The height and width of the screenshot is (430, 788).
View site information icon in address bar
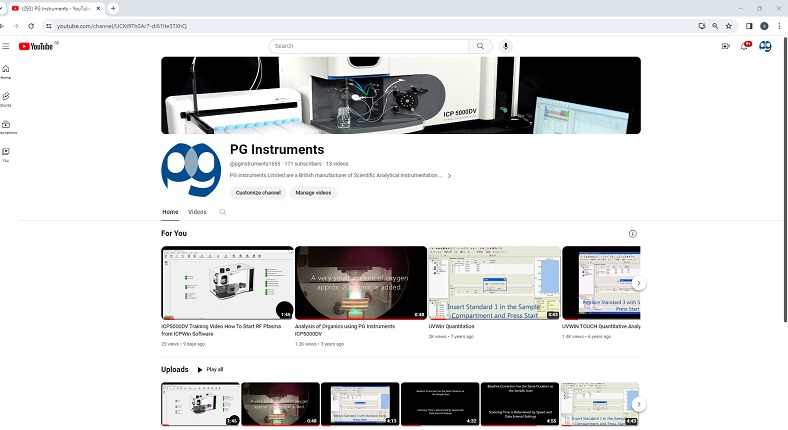coord(49,26)
